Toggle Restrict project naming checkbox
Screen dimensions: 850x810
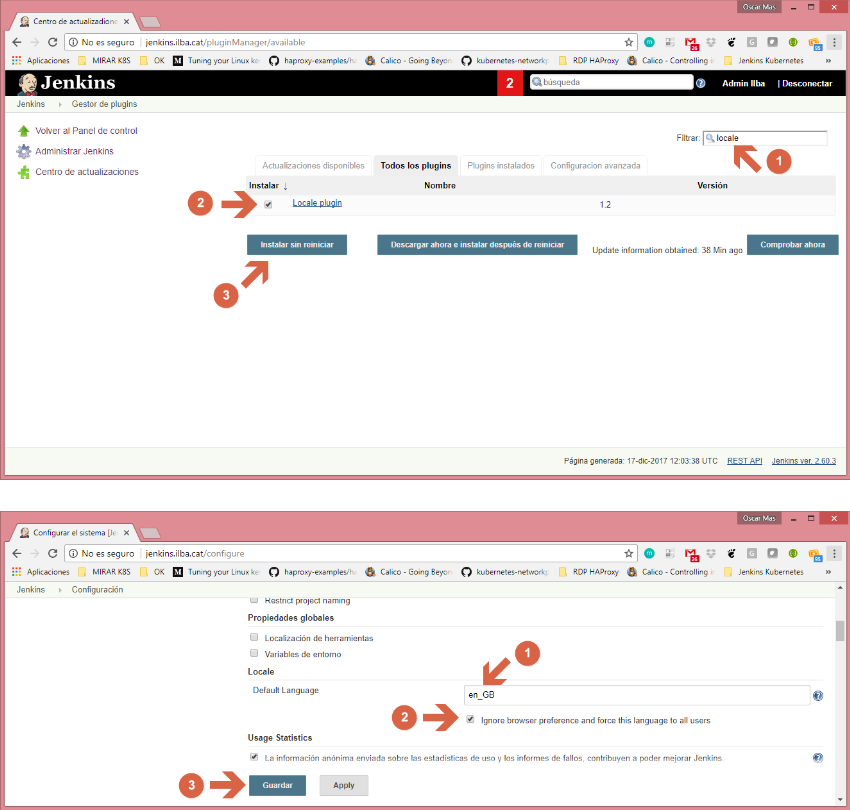click(254, 600)
